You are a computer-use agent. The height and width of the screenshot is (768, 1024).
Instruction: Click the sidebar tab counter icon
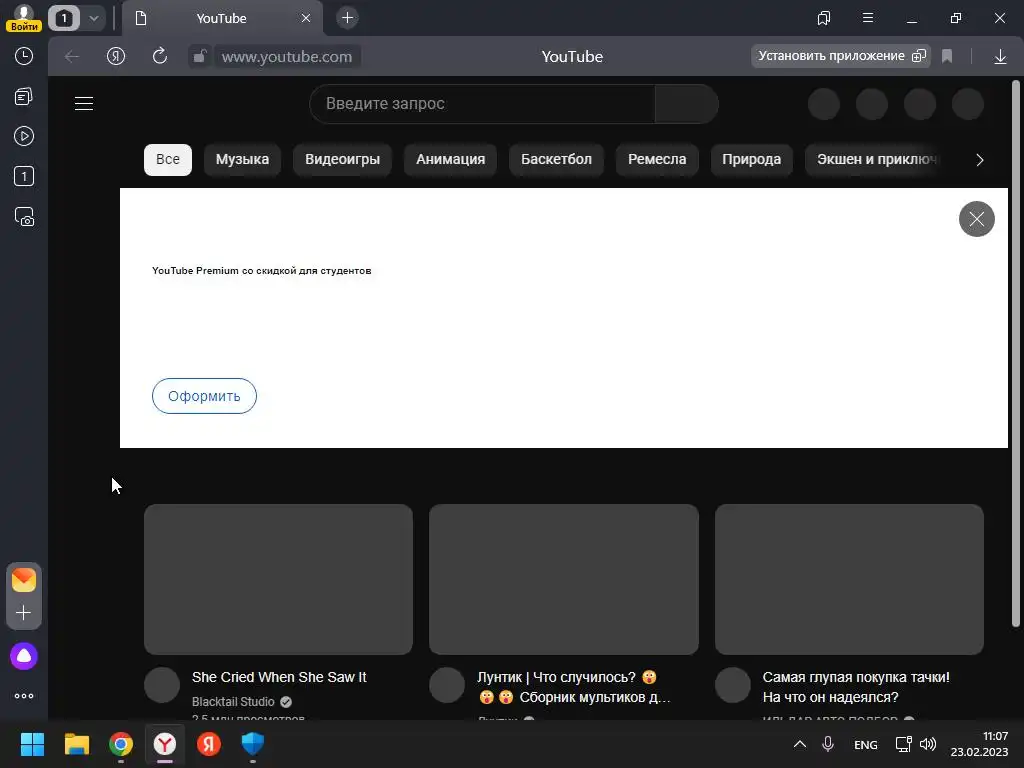pos(24,176)
